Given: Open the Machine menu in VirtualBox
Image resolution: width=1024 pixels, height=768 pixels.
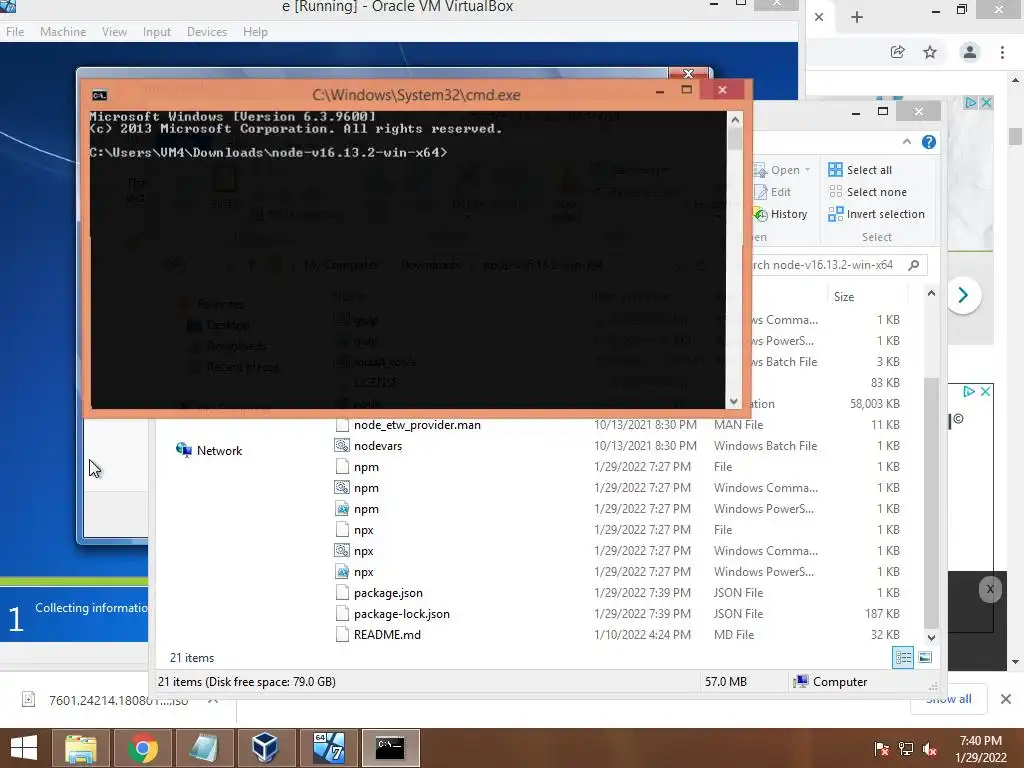Looking at the screenshot, I should [63, 31].
